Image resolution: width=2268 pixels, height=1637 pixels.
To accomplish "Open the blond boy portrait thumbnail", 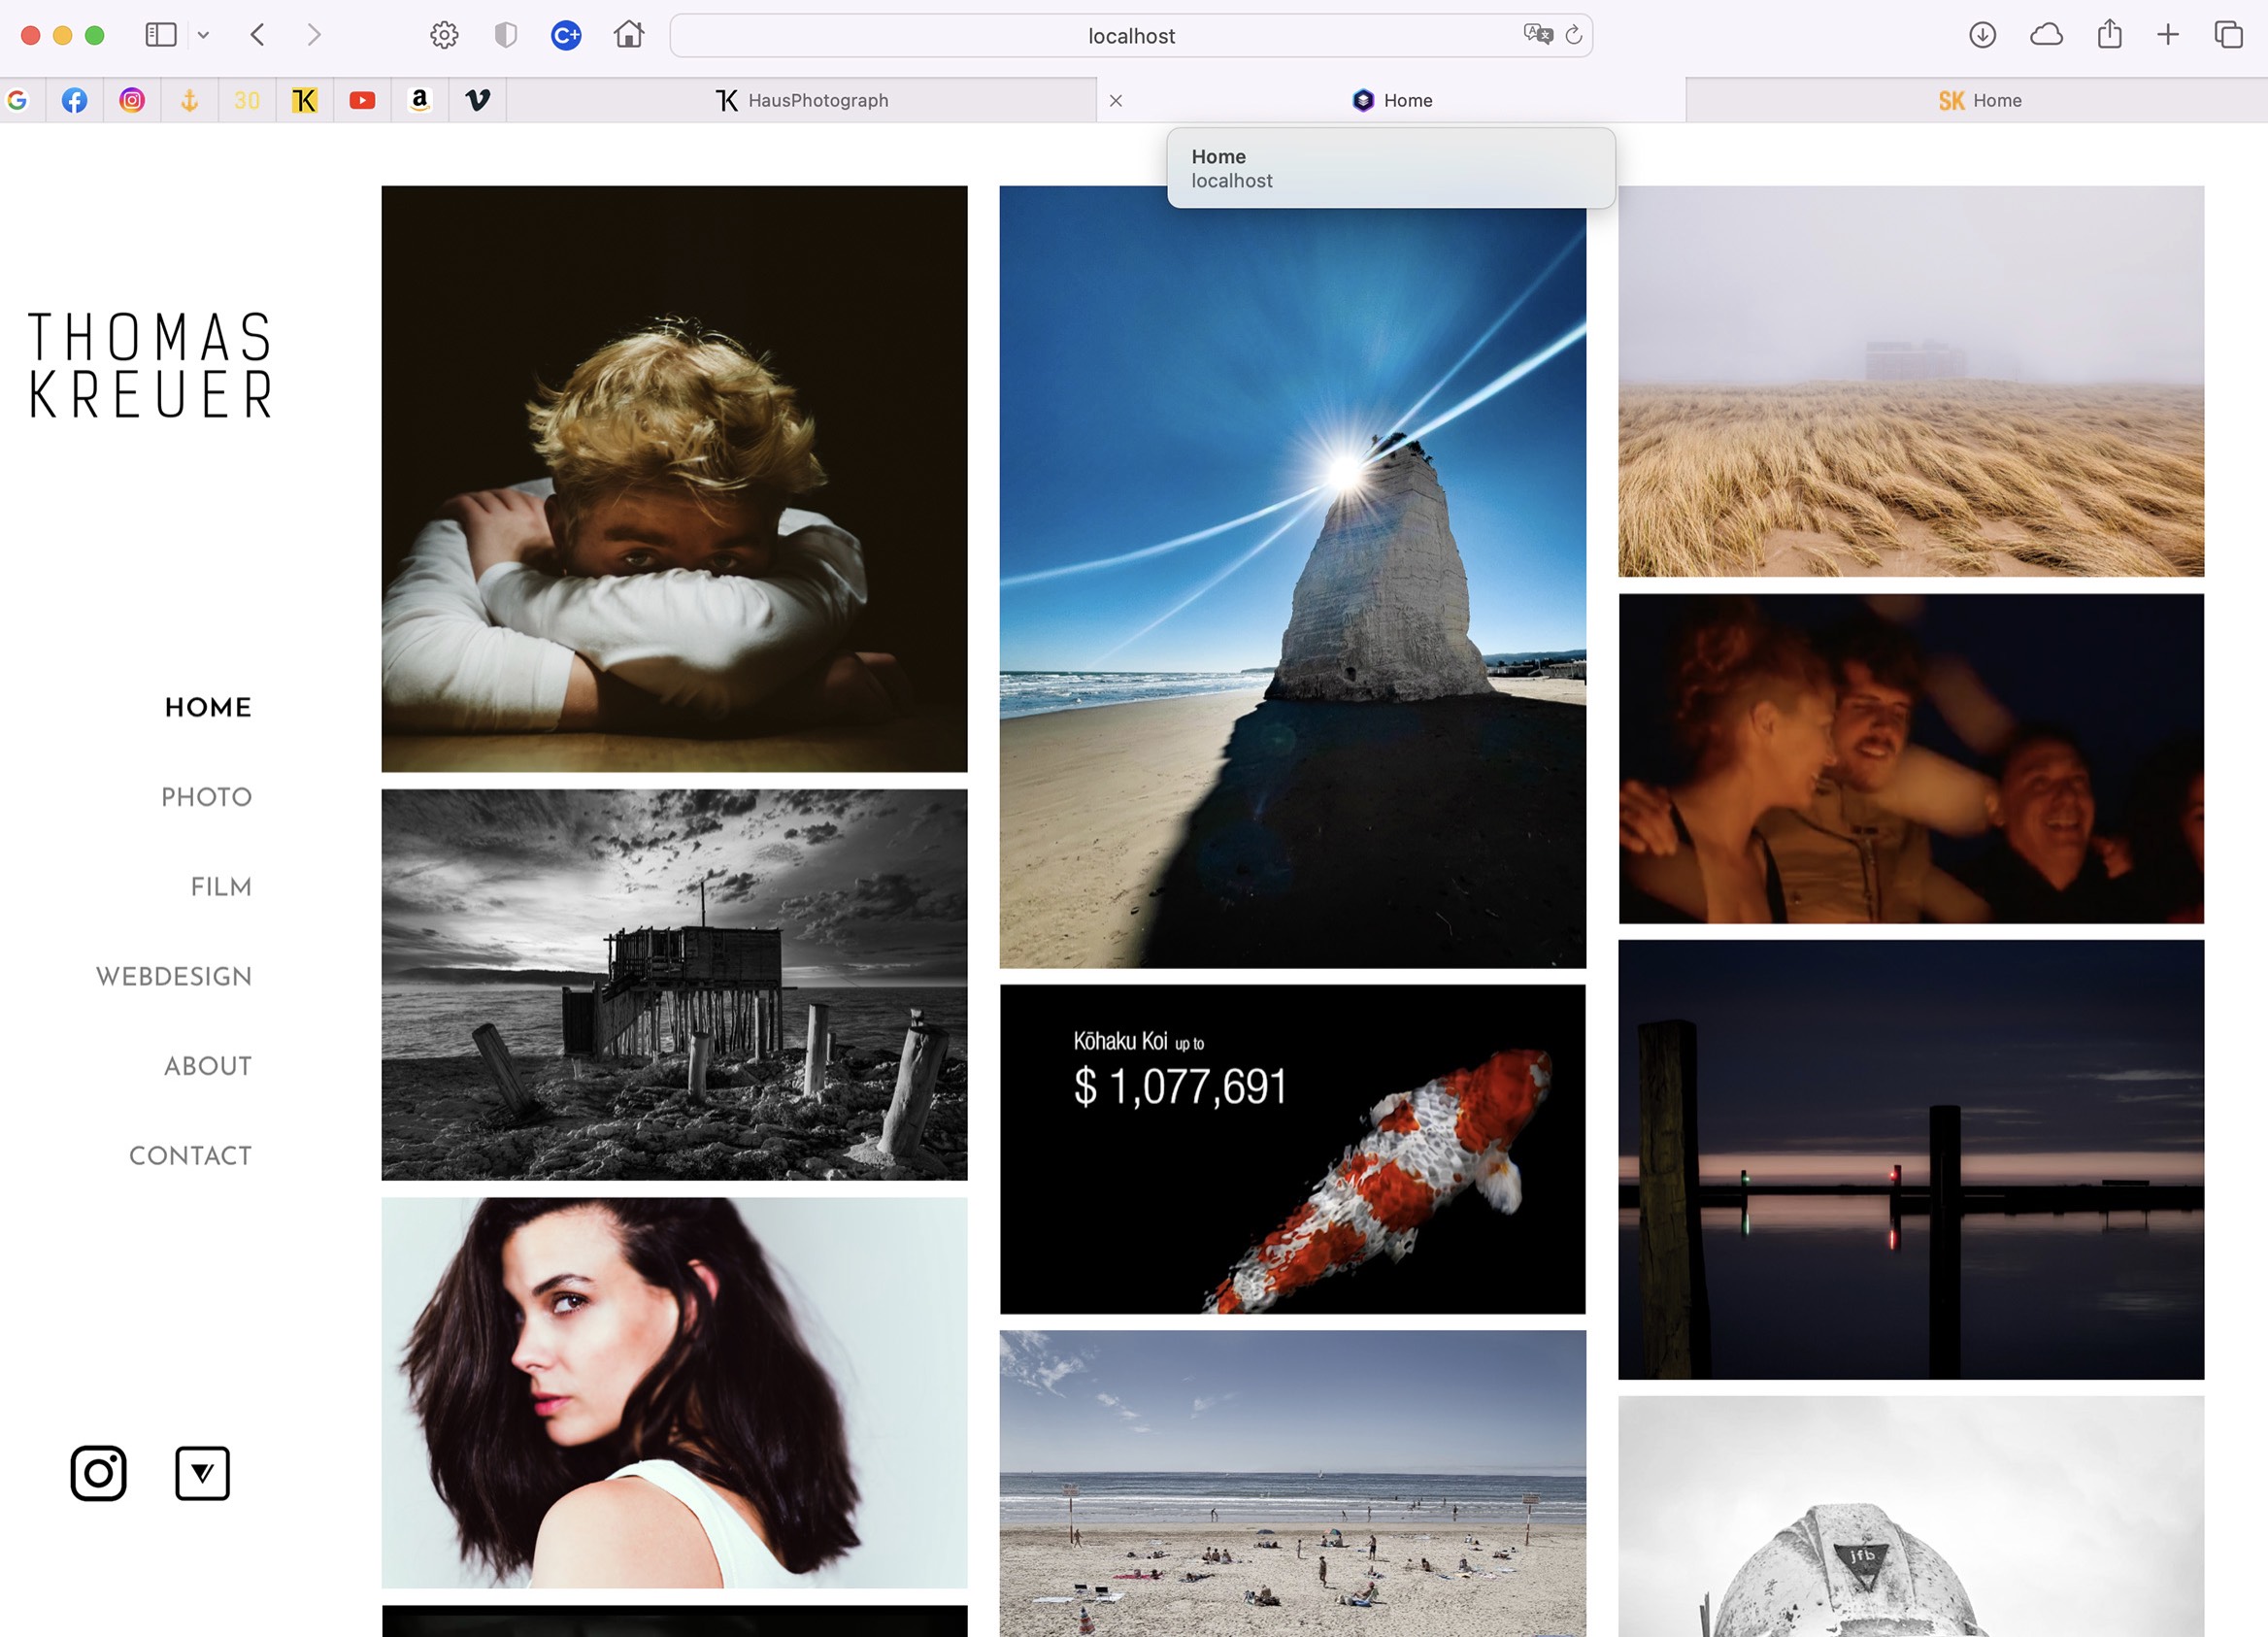I will point(674,479).
